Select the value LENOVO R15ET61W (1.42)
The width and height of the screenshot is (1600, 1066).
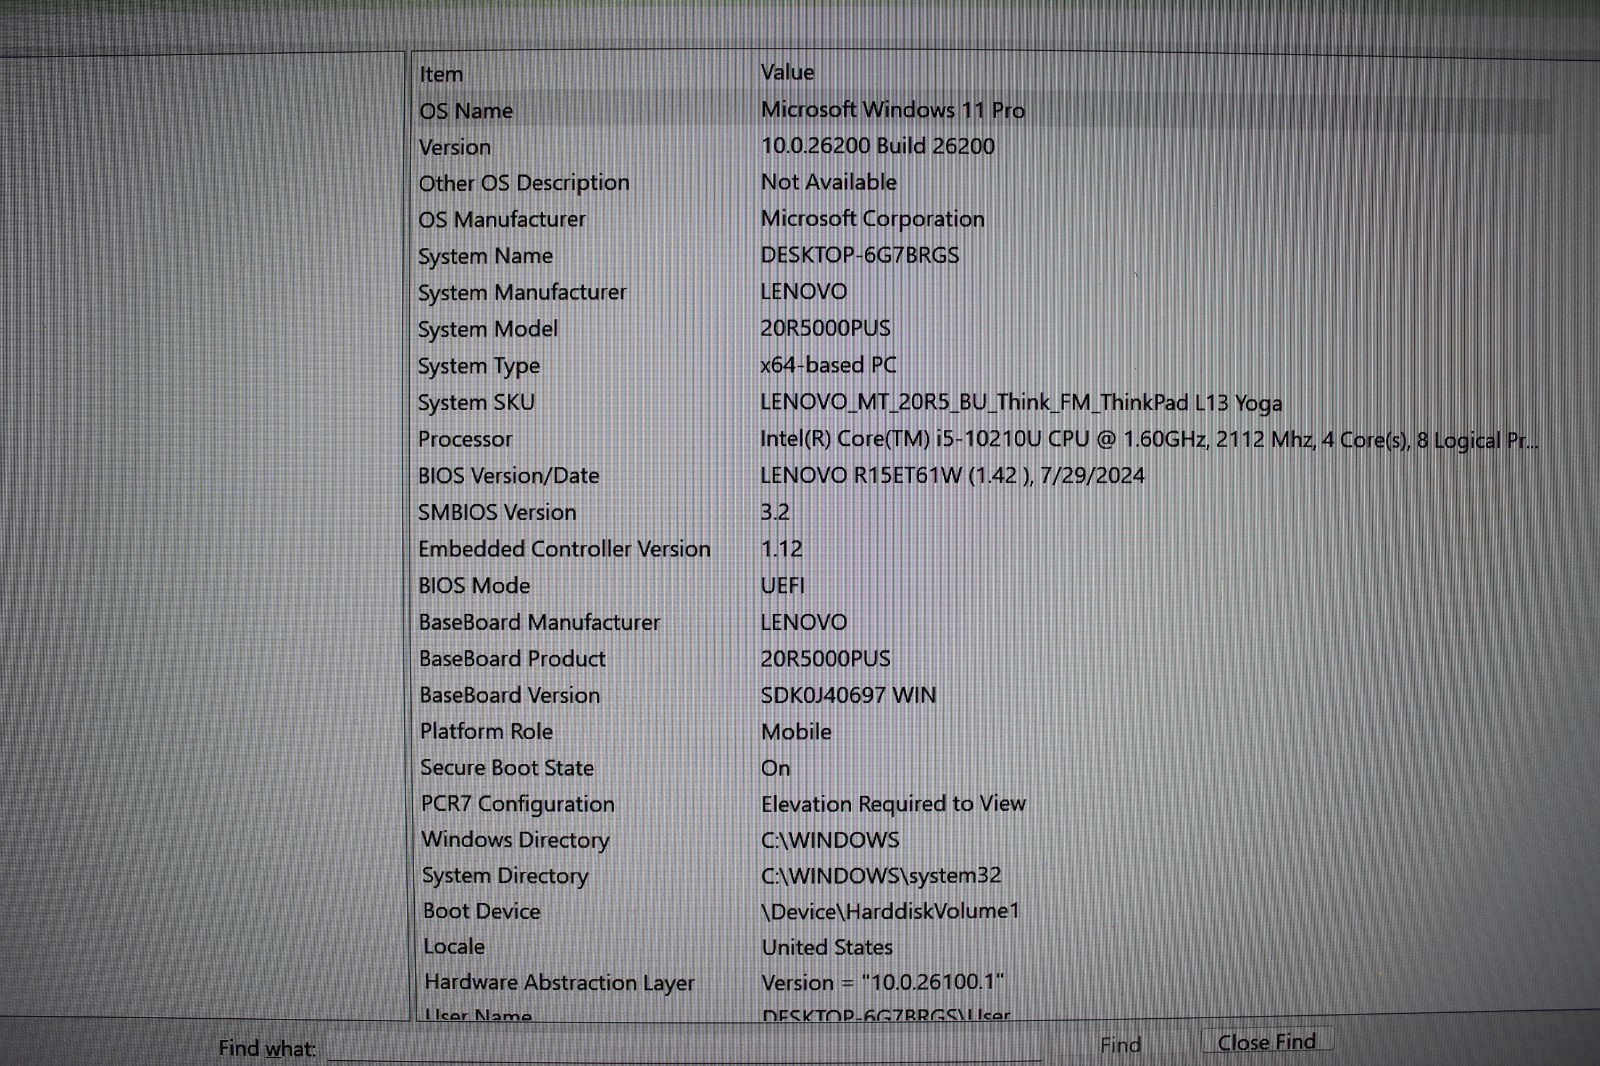[952, 475]
